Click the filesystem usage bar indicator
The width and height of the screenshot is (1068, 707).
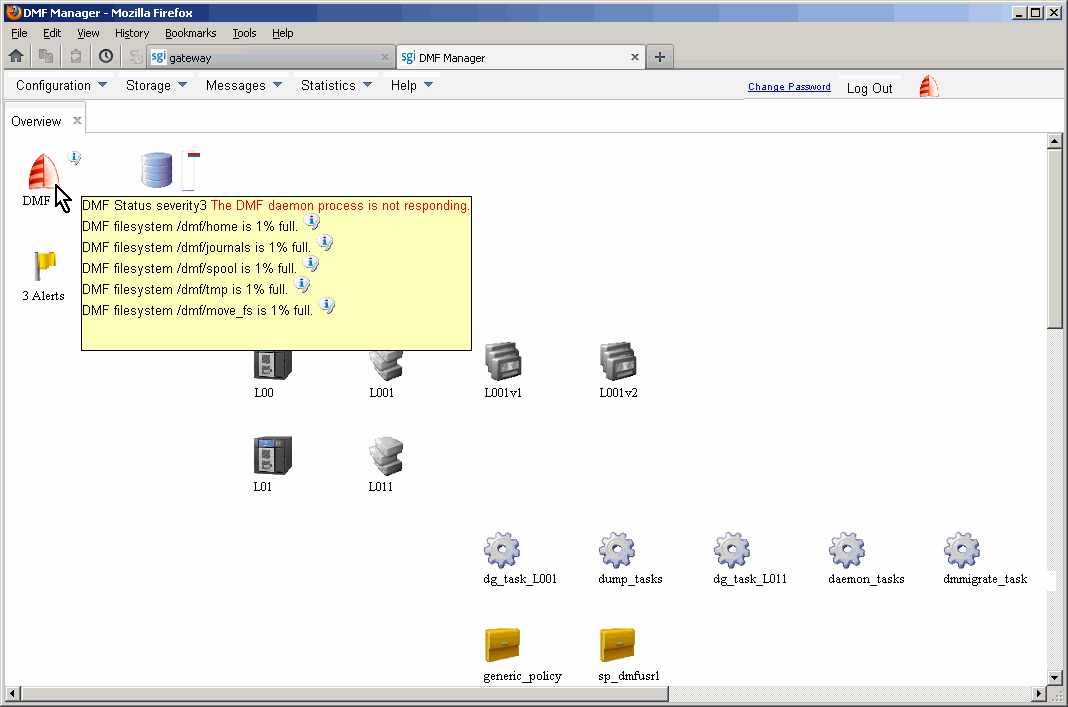190,170
